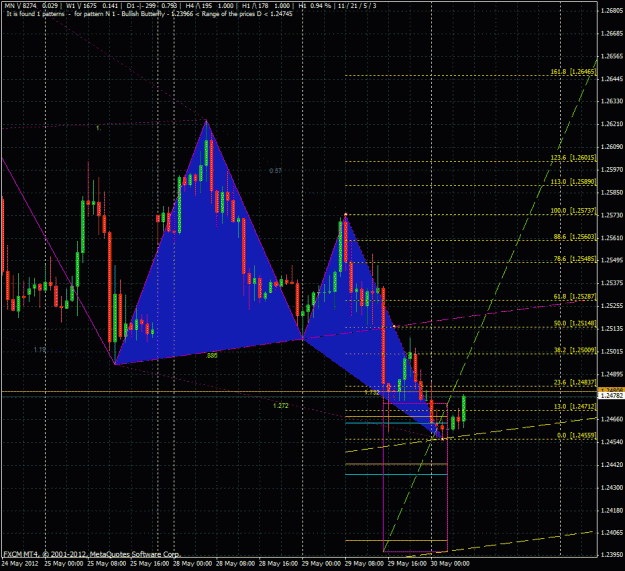Screen dimensions: 625x571
Task: Click the 1.26805 value on price axis
Action: click(611, 10)
